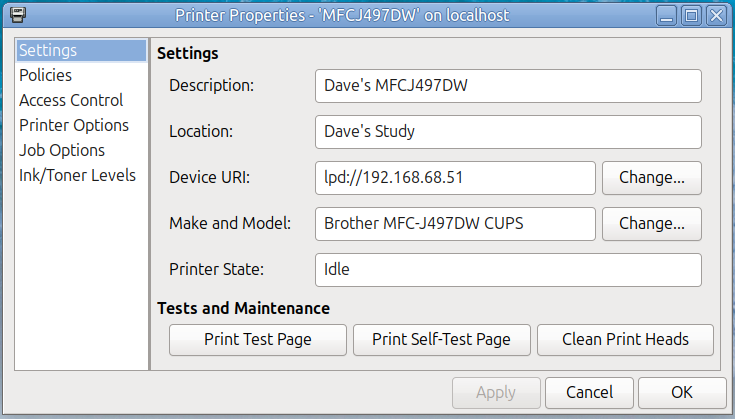Go to Access Control page

click(x=71, y=100)
